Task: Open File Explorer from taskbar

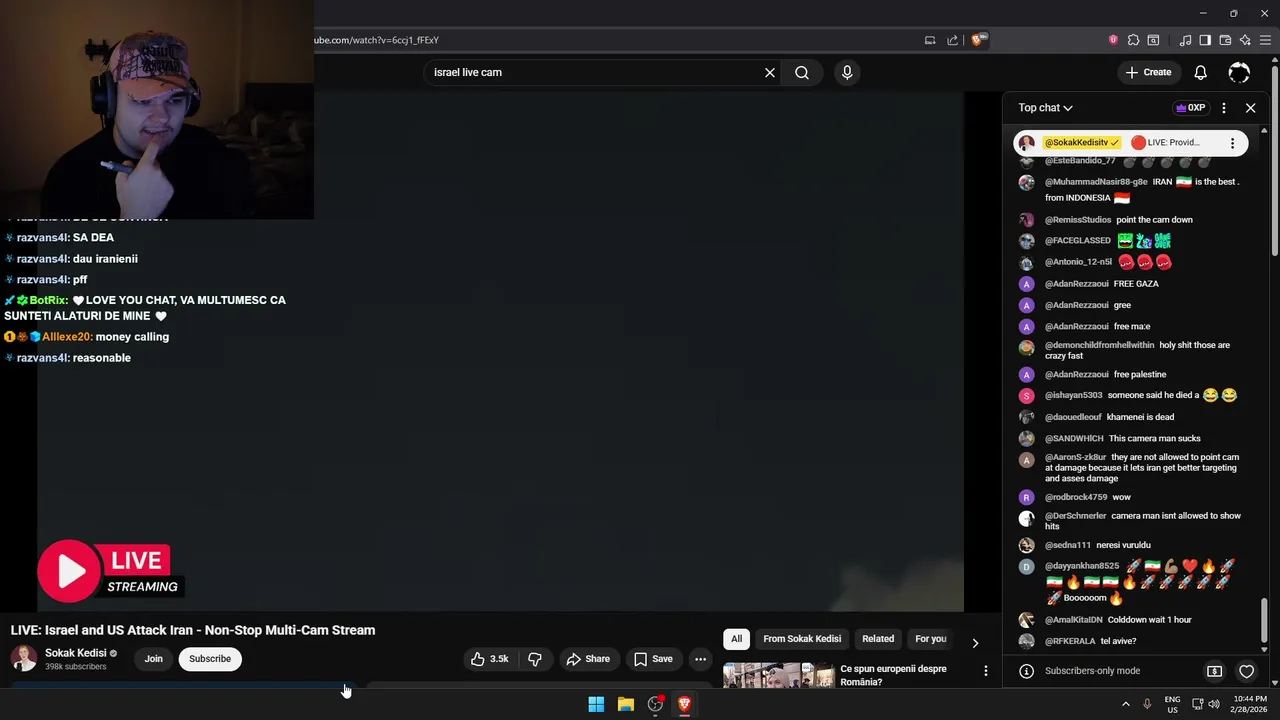Action: (x=626, y=704)
